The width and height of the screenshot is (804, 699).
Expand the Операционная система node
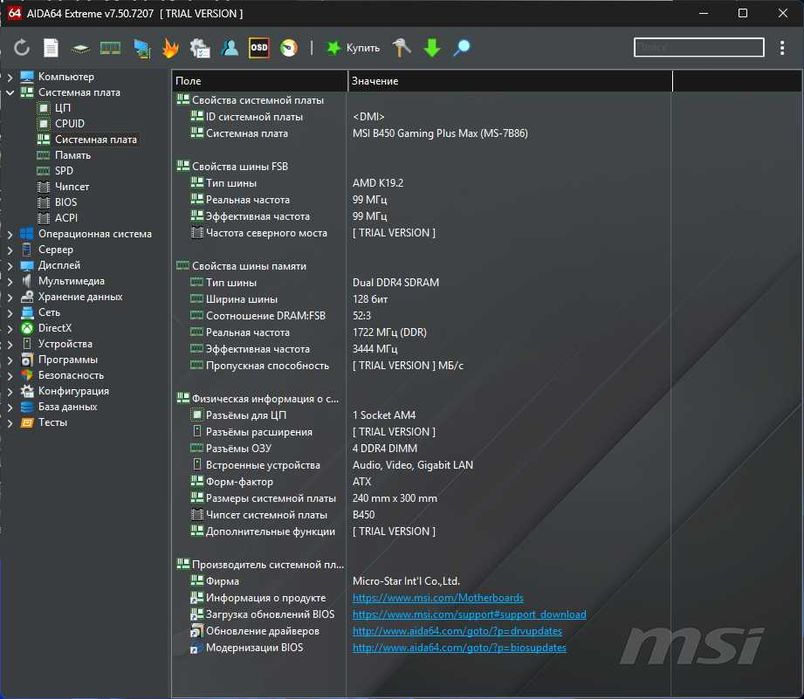[10, 234]
